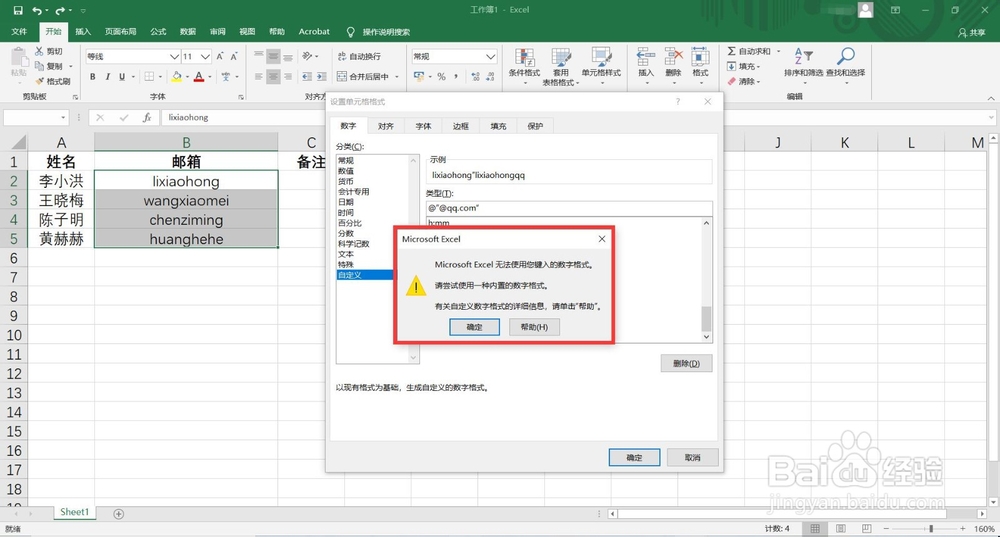Click the decrease font size icon

[x=234, y=57]
